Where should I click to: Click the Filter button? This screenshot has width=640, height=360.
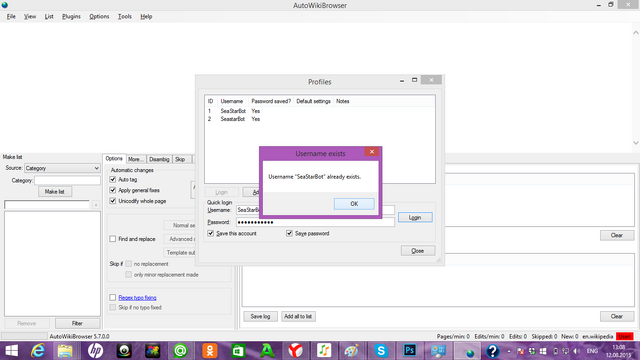(x=77, y=323)
